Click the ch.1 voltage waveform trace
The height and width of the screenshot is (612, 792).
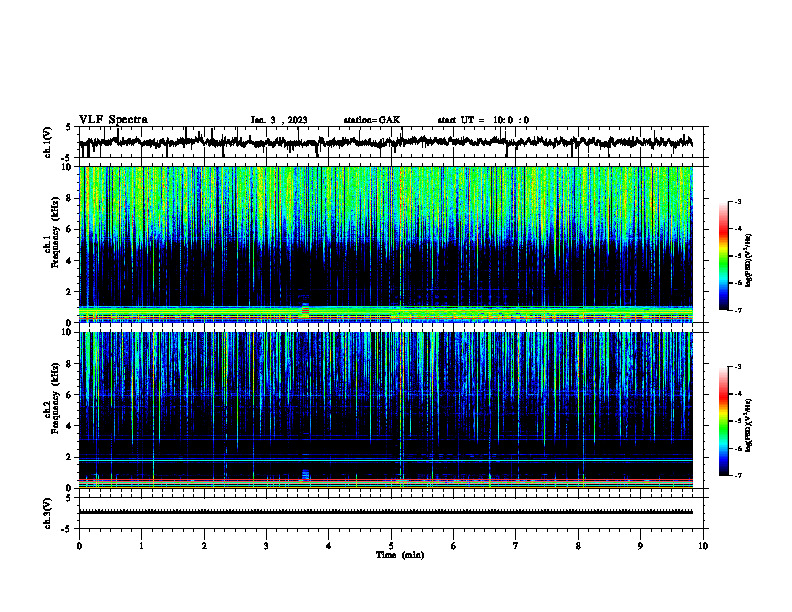coord(386,142)
